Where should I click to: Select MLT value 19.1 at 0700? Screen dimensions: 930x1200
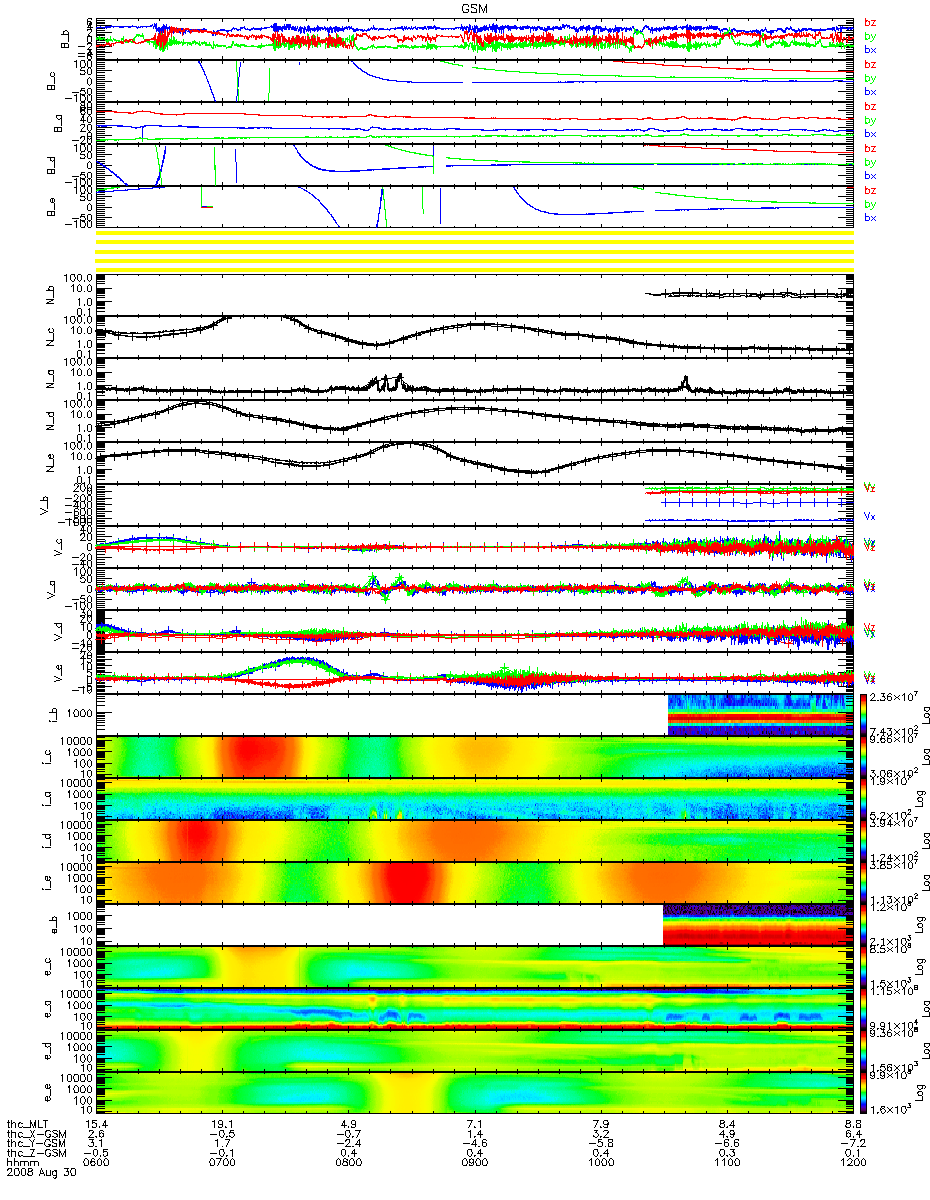pos(222,1123)
